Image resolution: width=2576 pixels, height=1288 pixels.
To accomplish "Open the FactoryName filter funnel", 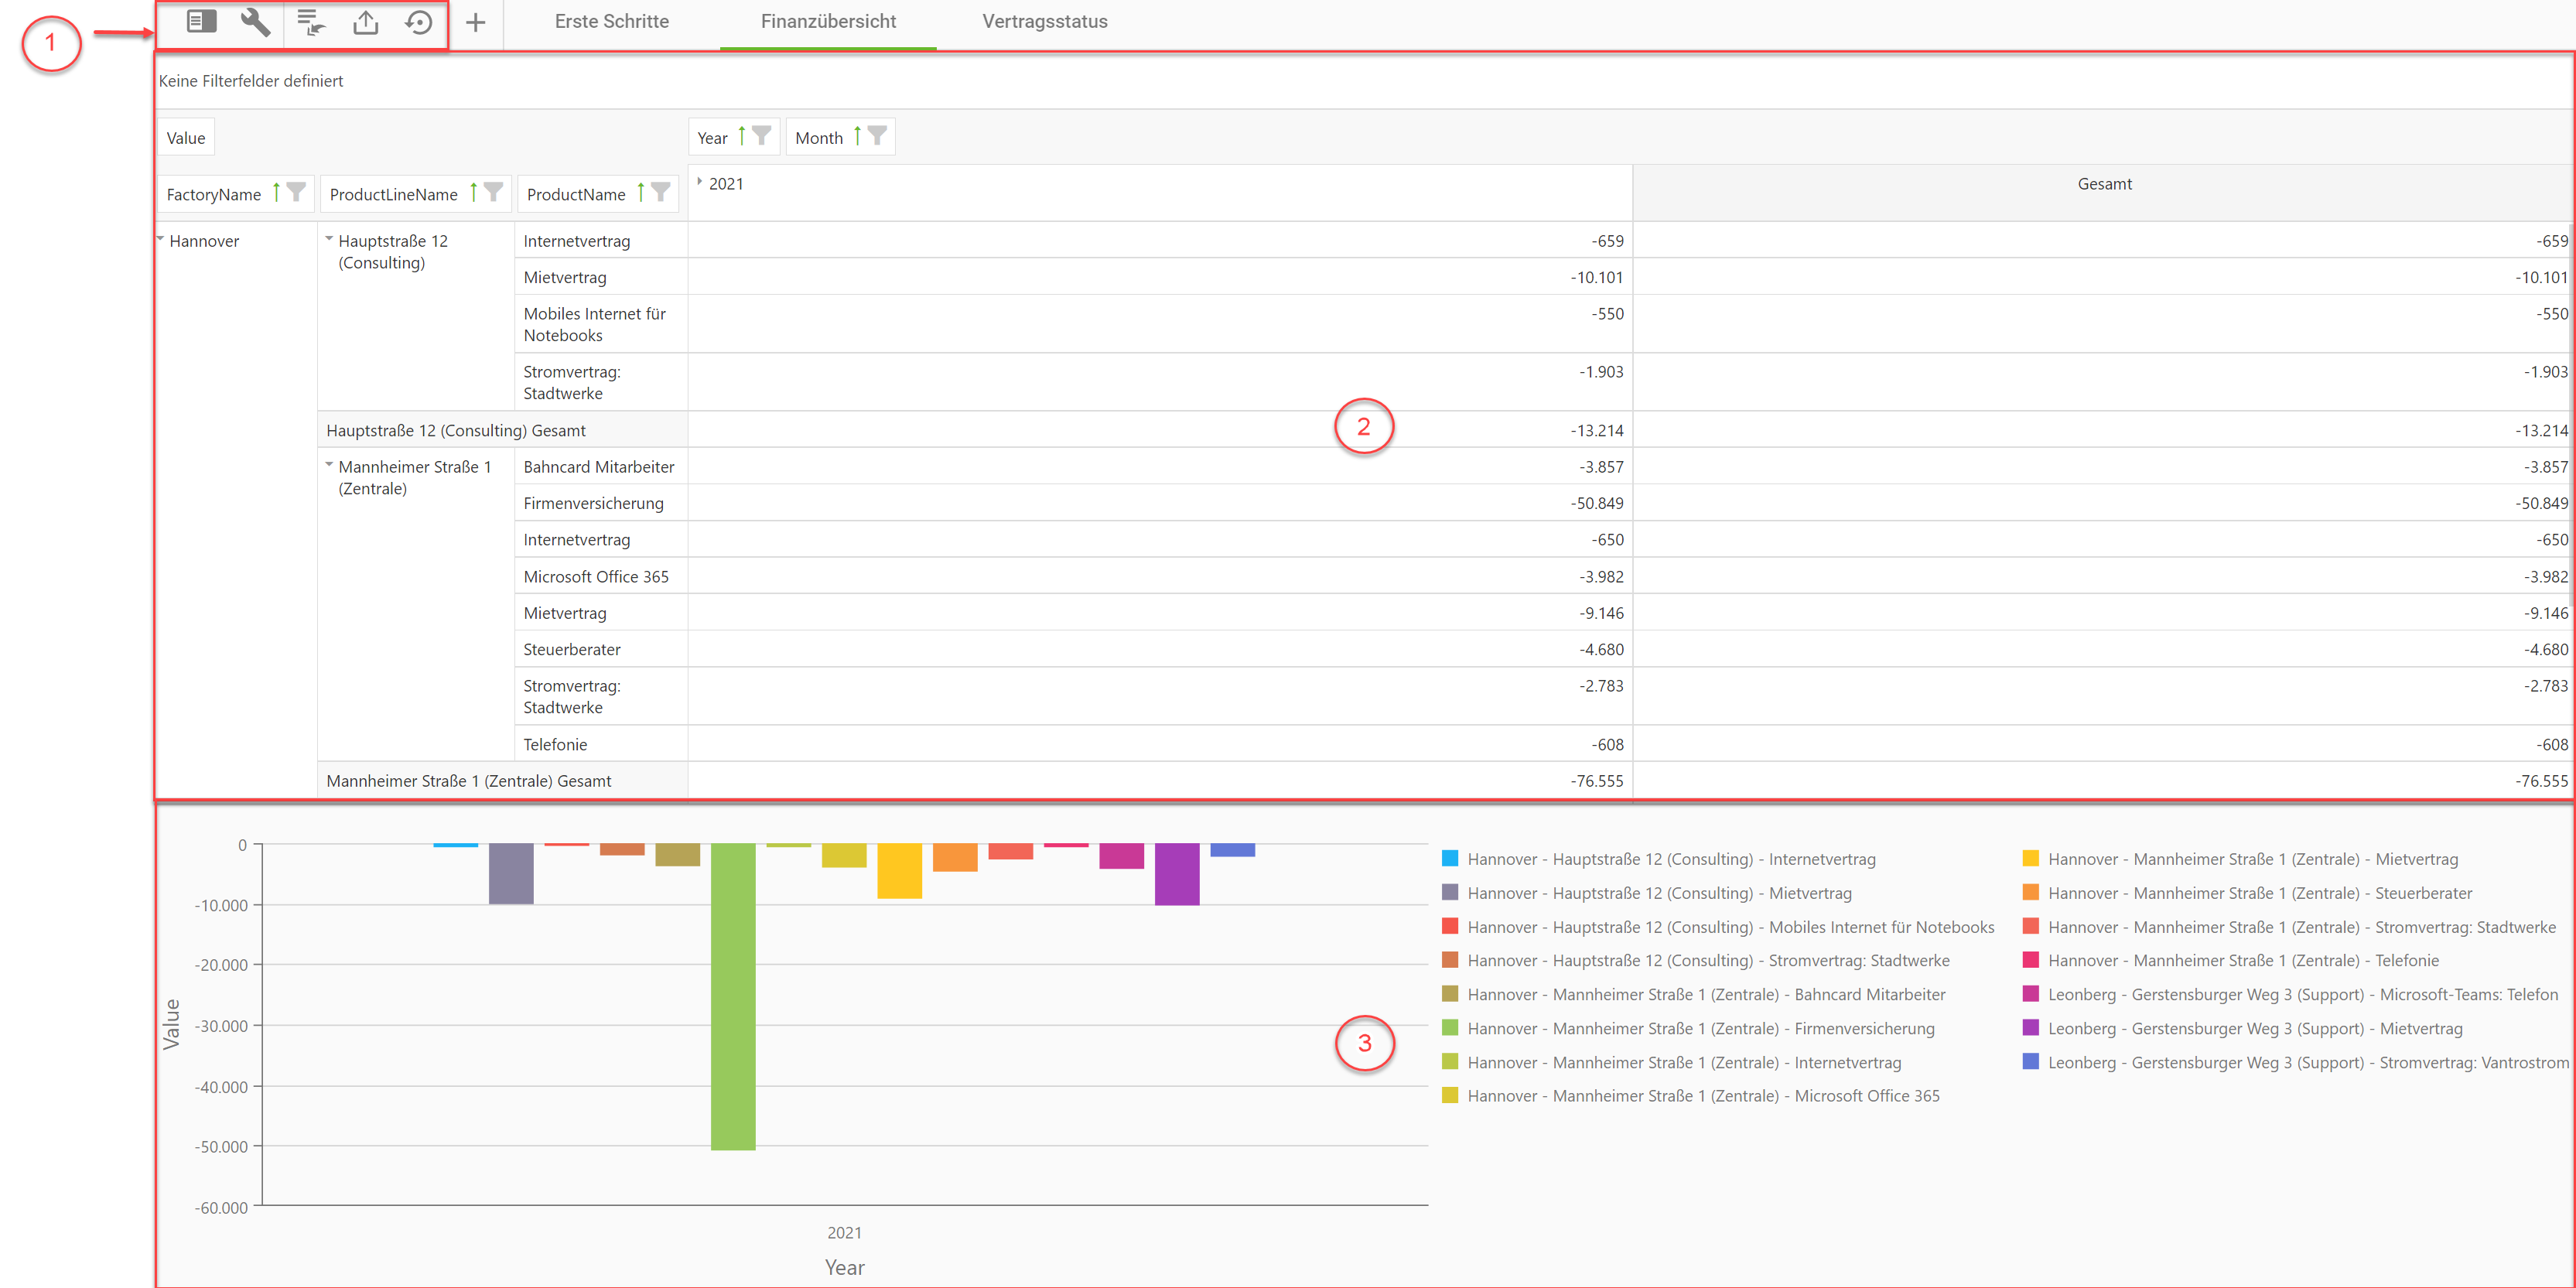I will (296, 192).
